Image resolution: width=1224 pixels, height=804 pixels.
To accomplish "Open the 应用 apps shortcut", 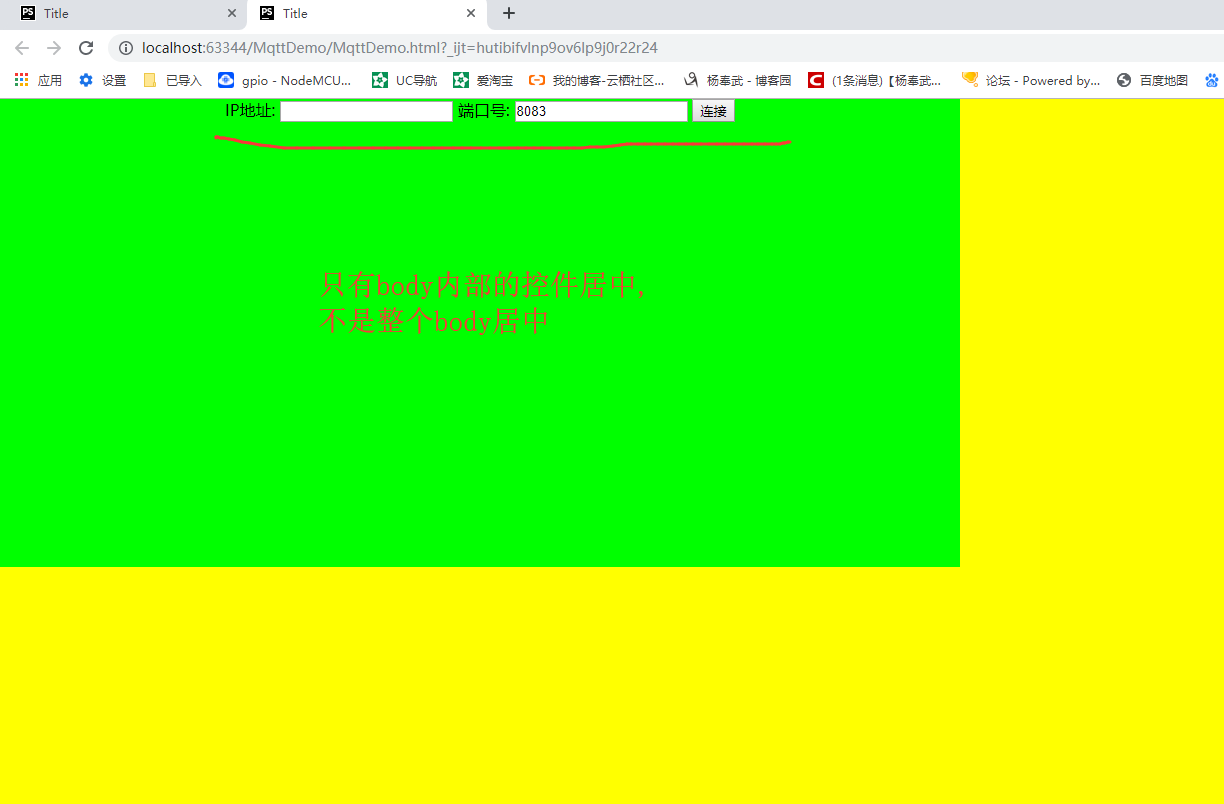I will coord(38,81).
